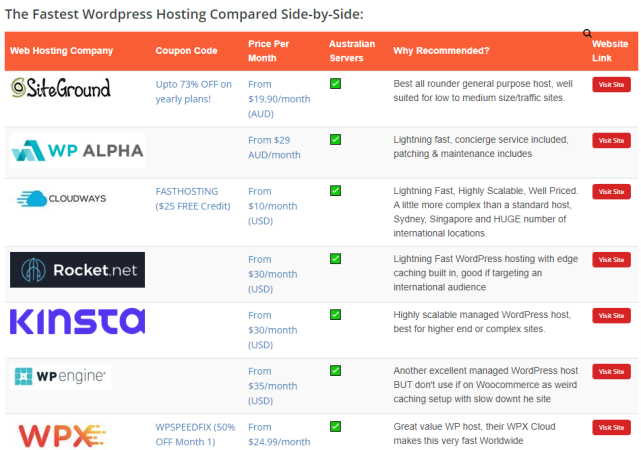
Task: Click 'Lightning Fast WordPress hosting with edge' text
Action: (x=486, y=273)
